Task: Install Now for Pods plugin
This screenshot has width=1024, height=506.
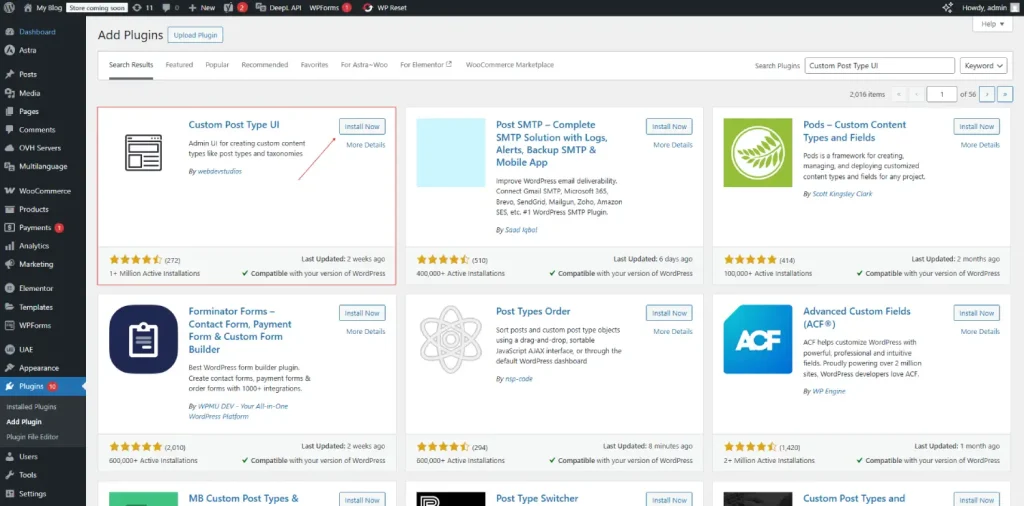Action: click(x=976, y=127)
